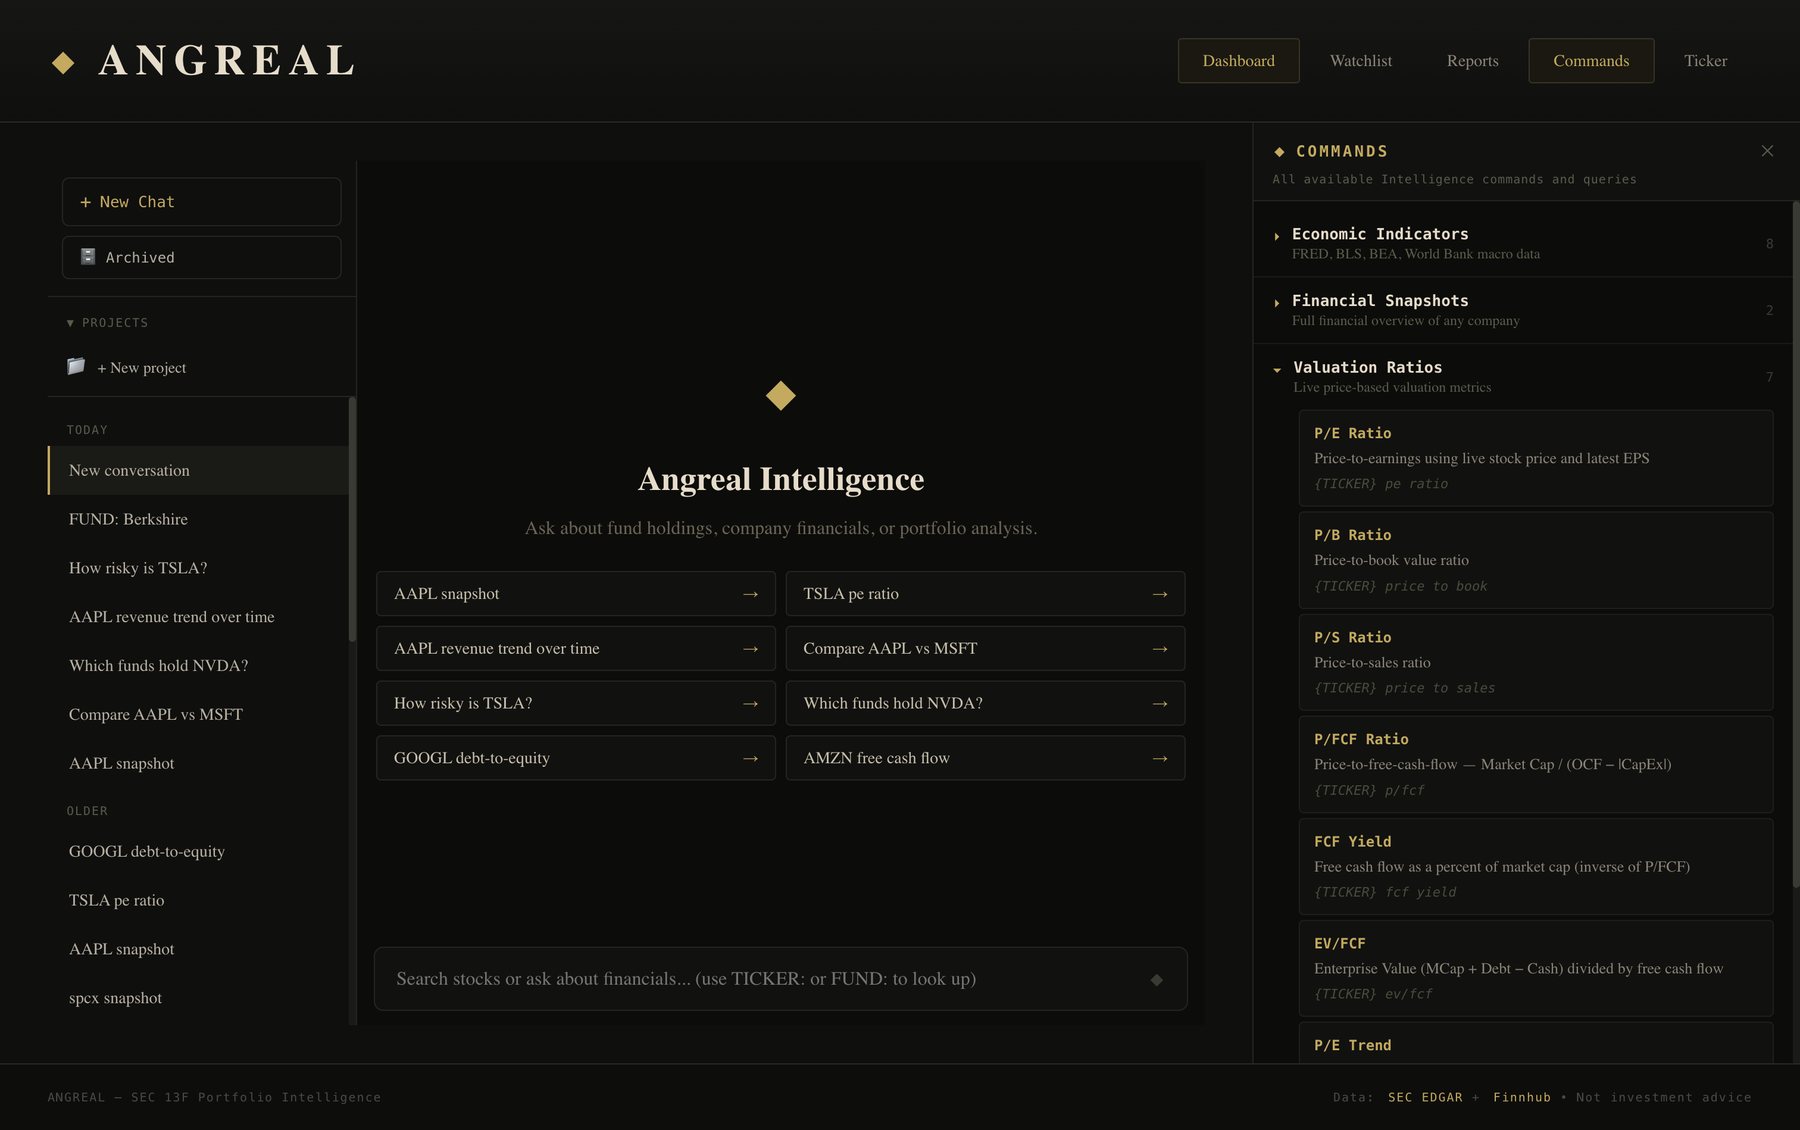This screenshot has width=1800, height=1130.
Task: Click the diamond send icon in search box
Action: click(1156, 980)
